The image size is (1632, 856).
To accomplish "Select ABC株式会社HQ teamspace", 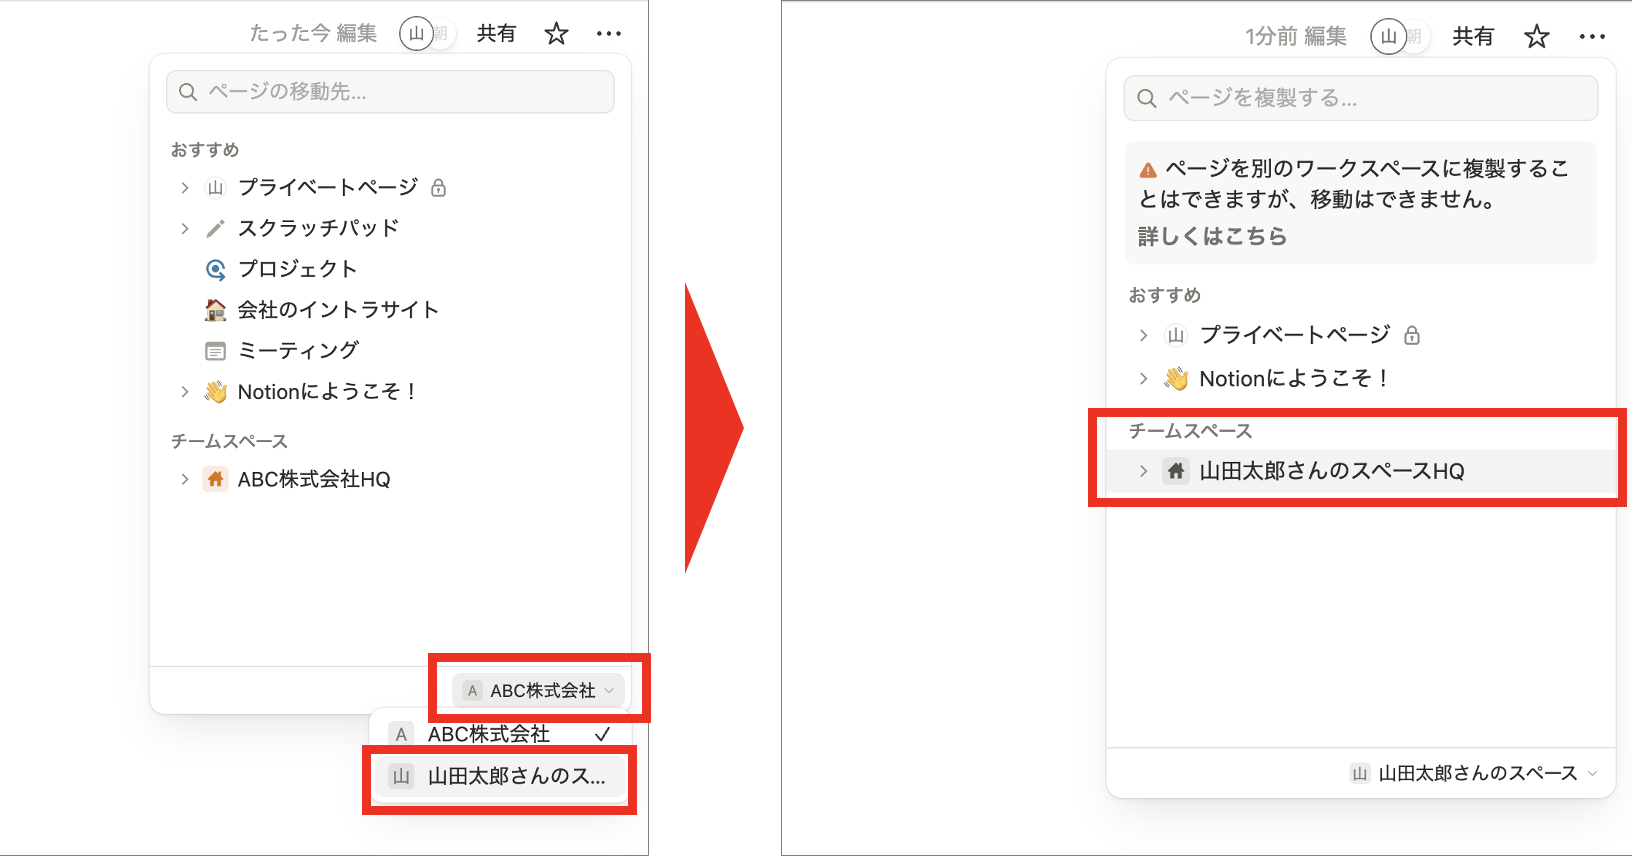I will (314, 480).
